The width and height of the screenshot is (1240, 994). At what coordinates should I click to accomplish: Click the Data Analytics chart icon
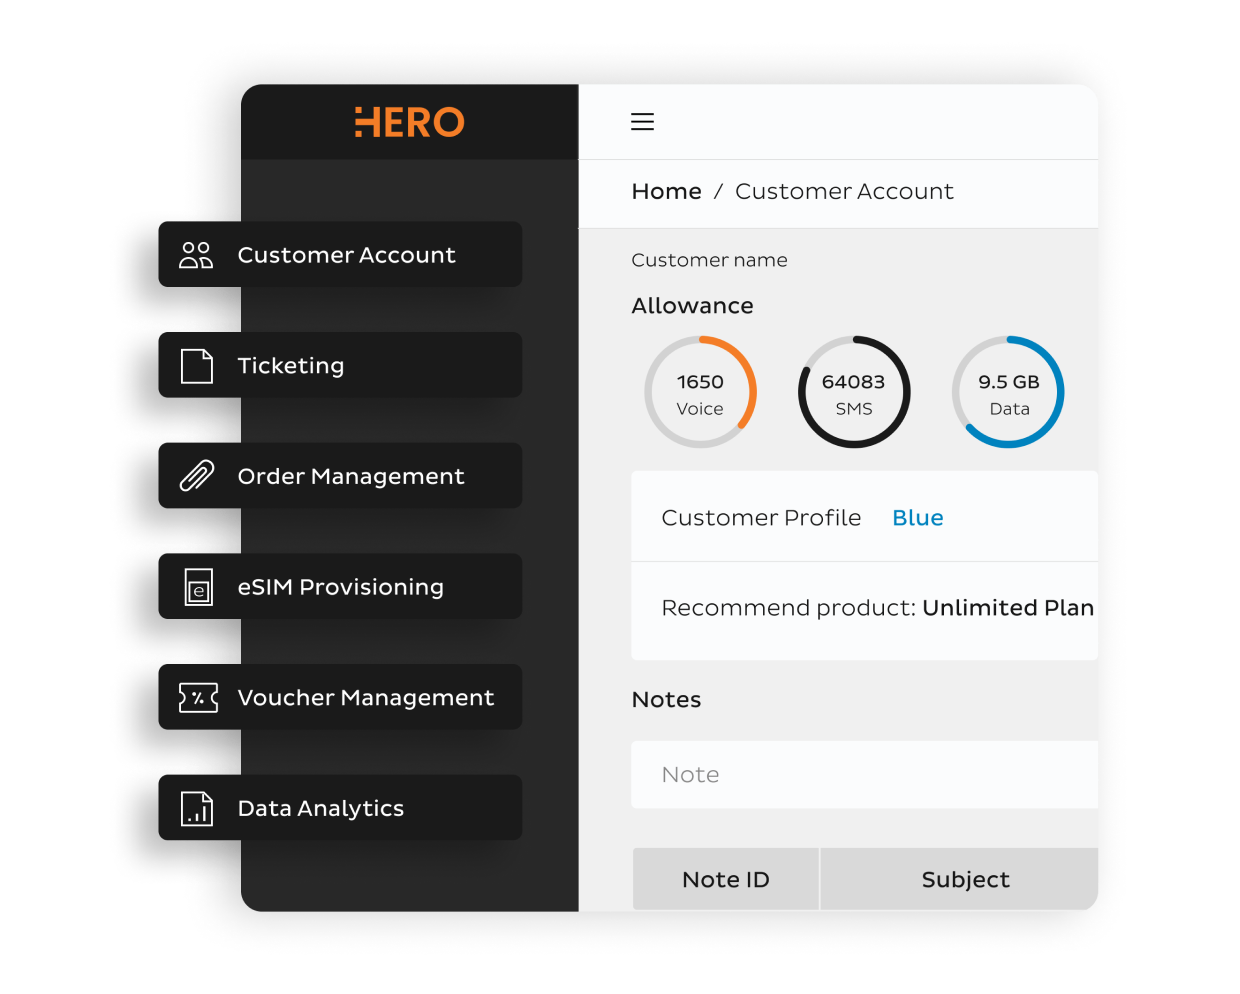pos(197,808)
